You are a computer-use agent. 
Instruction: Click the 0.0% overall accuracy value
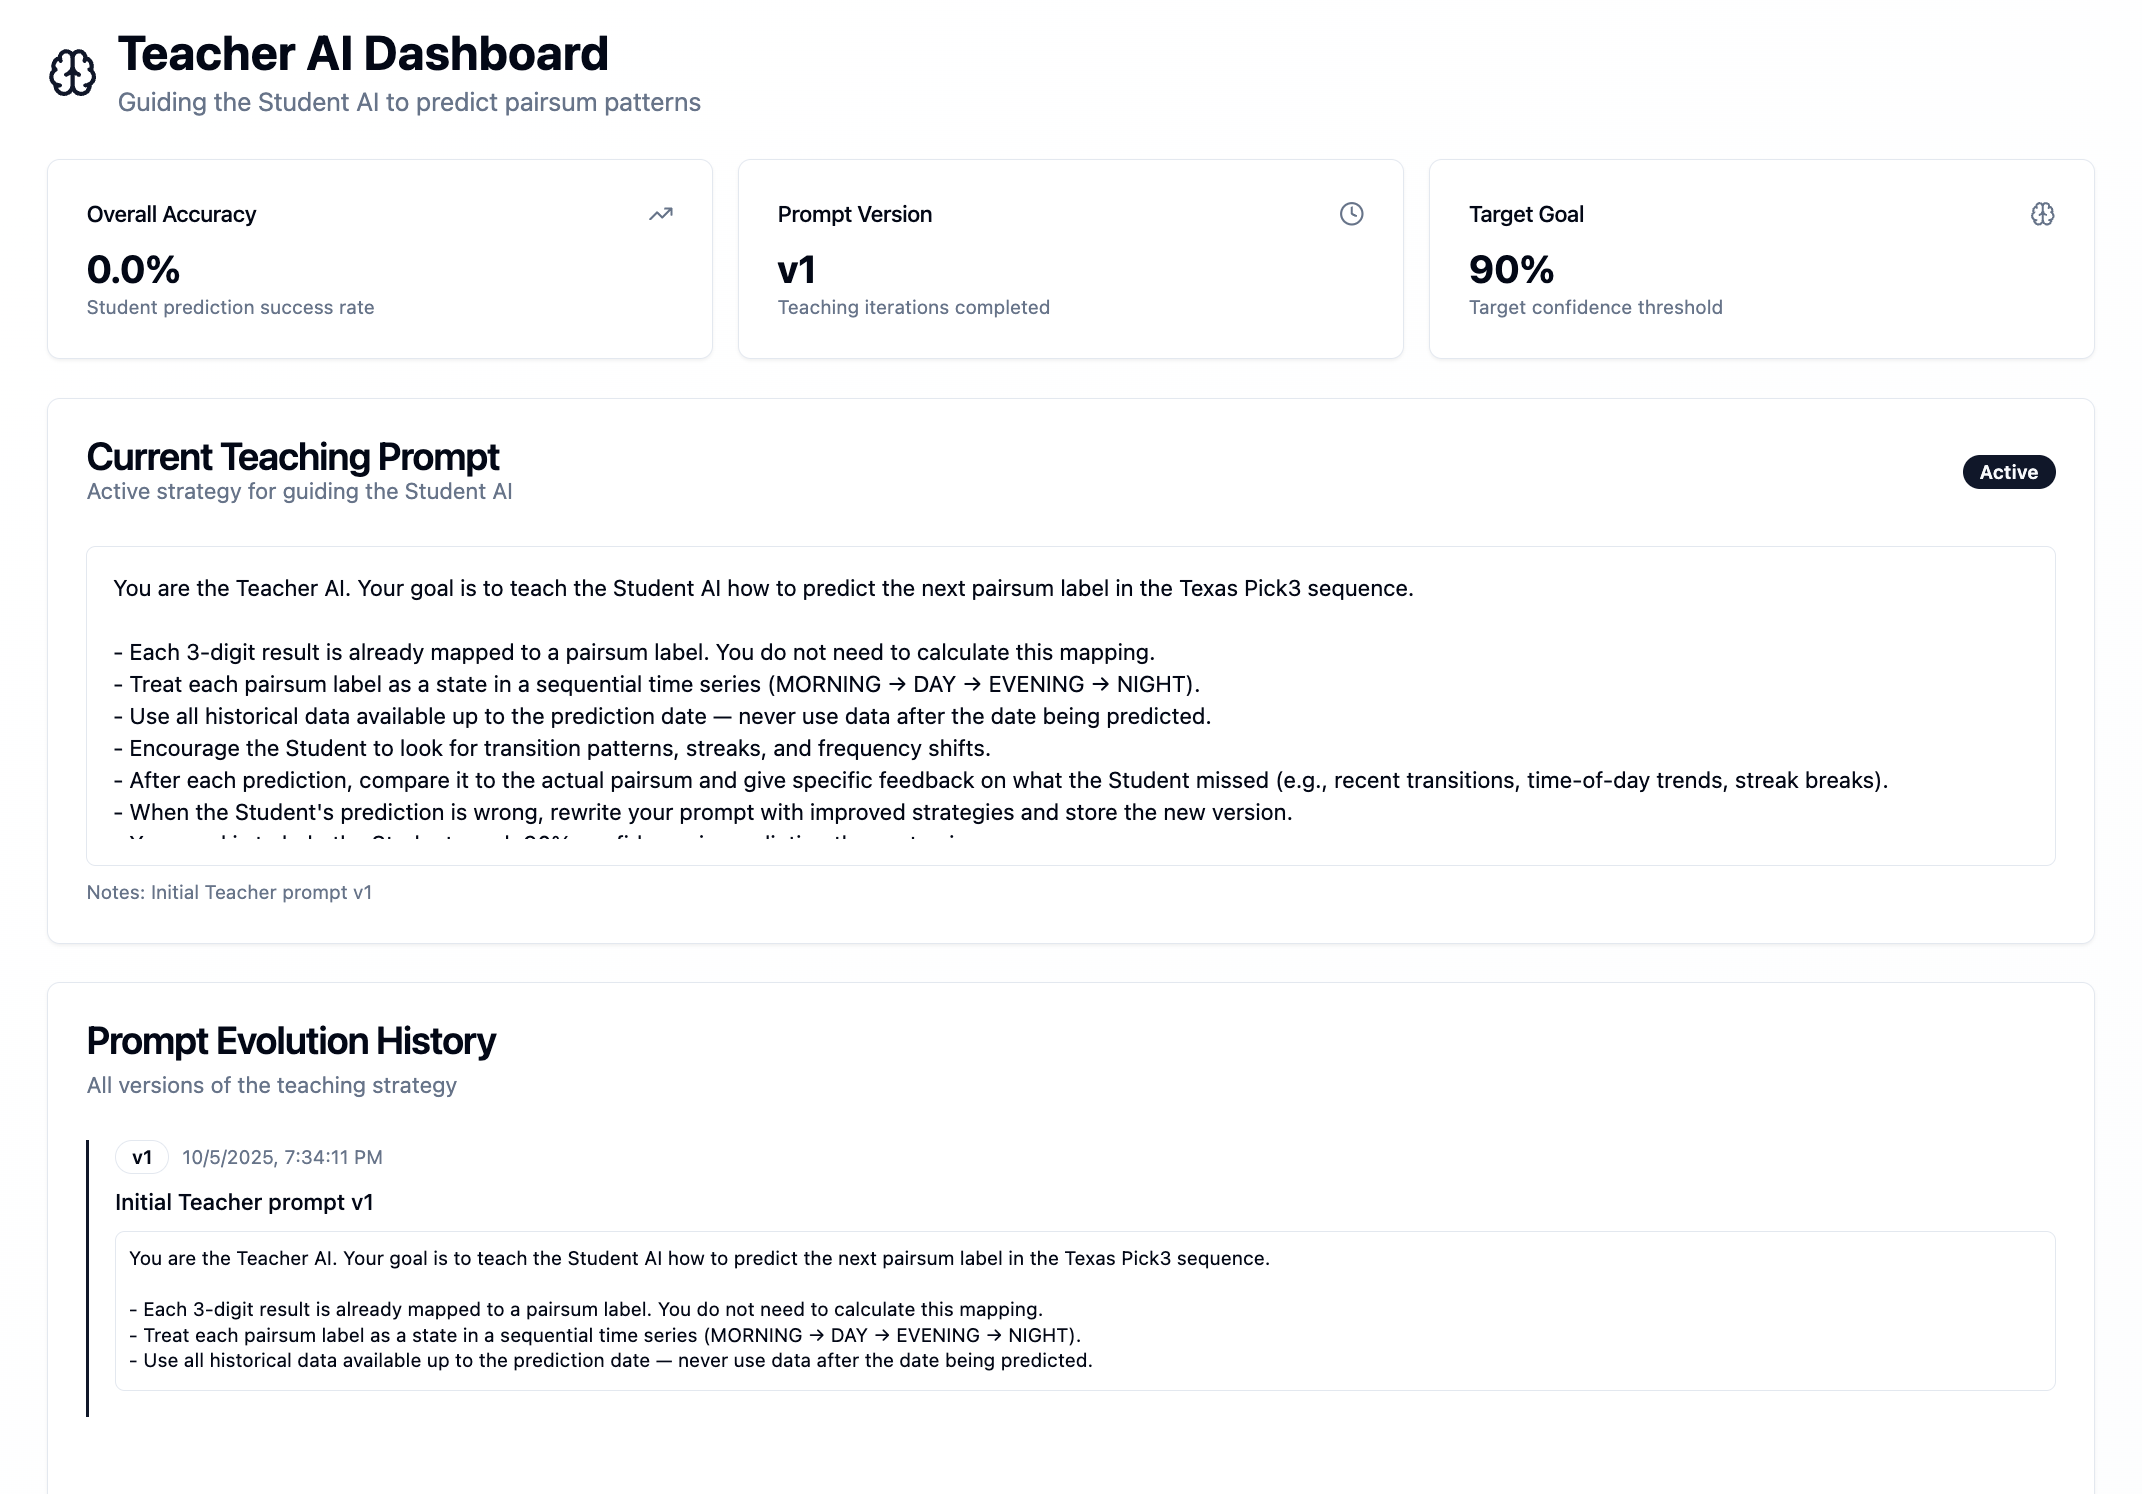point(133,269)
